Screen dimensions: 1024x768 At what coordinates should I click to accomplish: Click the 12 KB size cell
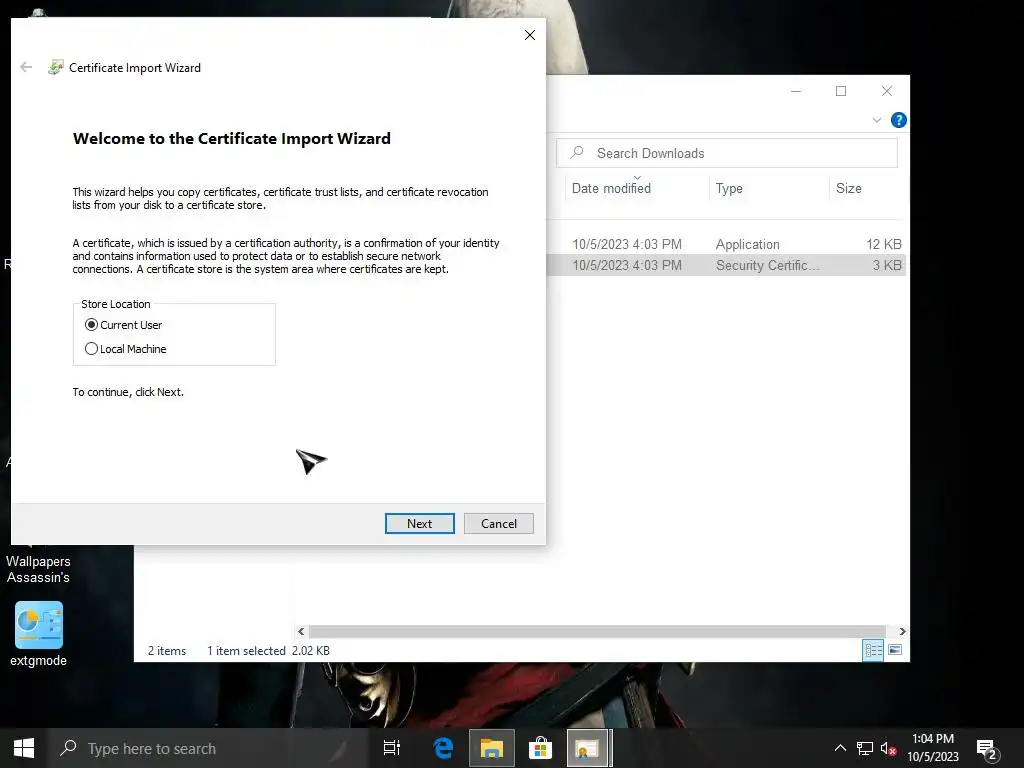(x=884, y=244)
